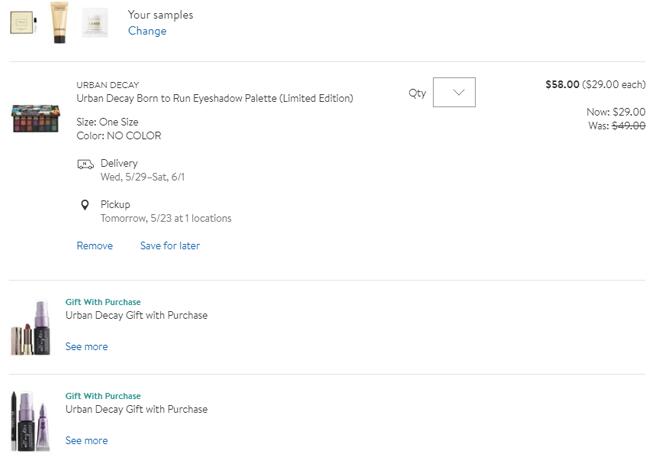The width and height of the screenshot is (650, 472).
Task: Click the eyeshadow palette product thumbnail
Action: [x=37, y=119]
